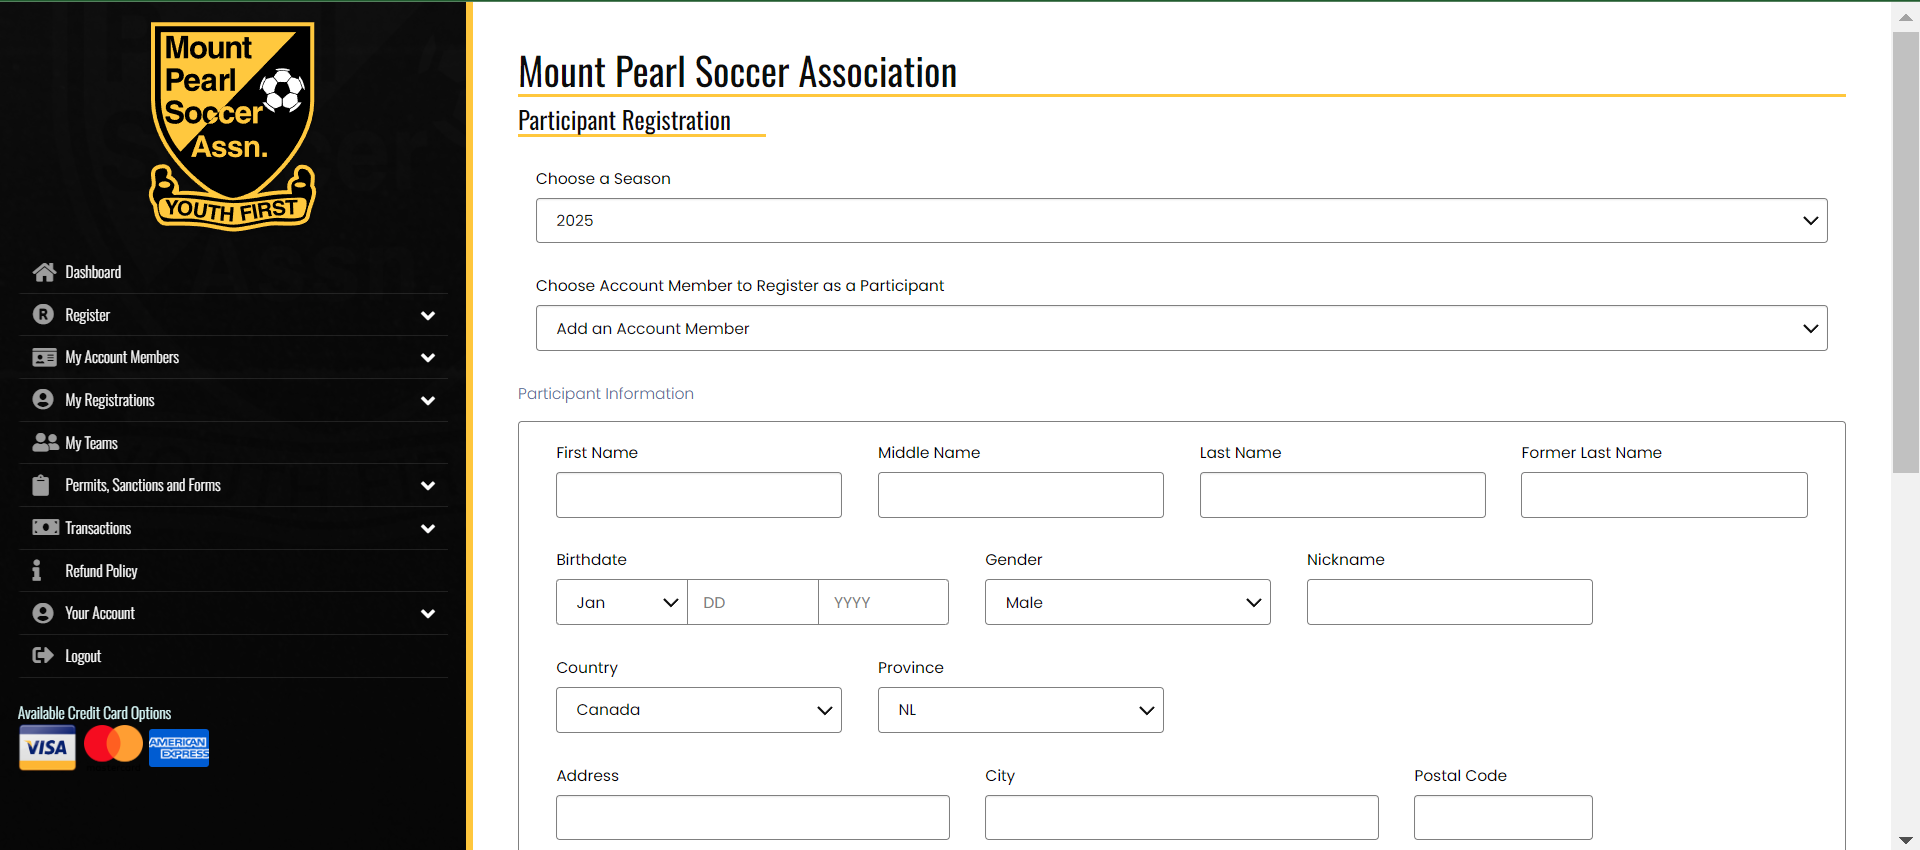Open the Register menu item
The height and width of the screenshot is (850, 1920).
233,315
